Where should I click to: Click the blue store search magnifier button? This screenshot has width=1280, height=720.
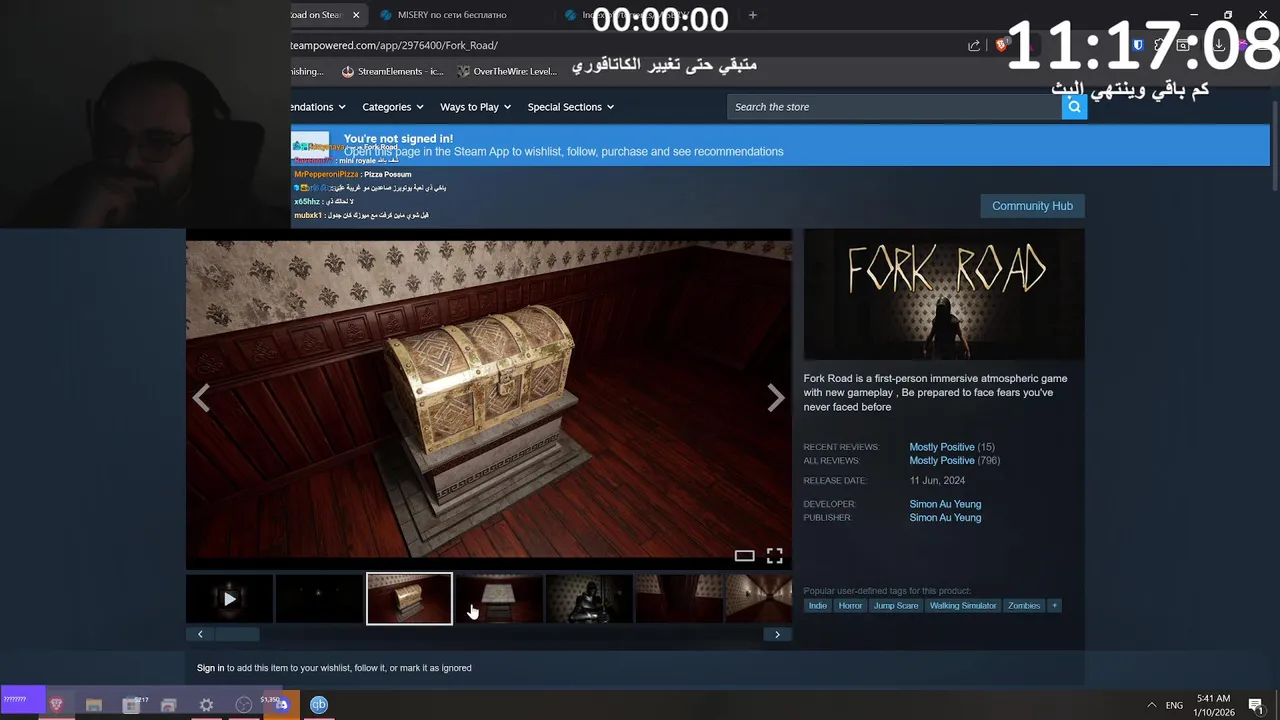[x=1074, y=107]
